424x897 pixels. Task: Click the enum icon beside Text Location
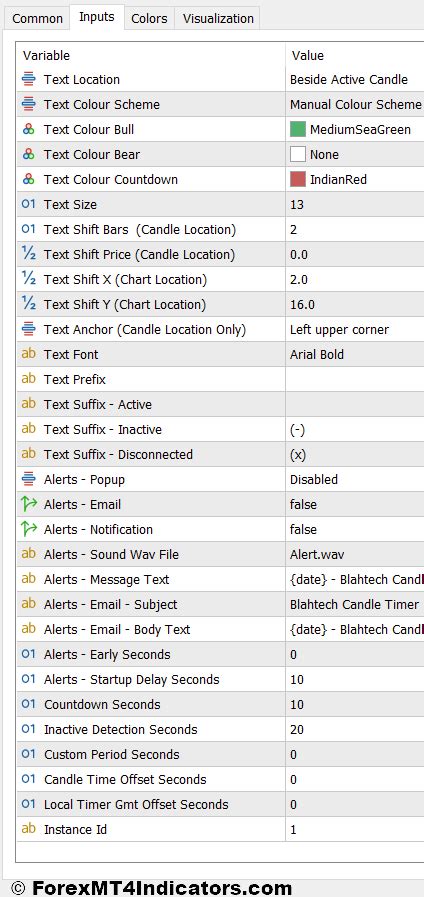29,80
